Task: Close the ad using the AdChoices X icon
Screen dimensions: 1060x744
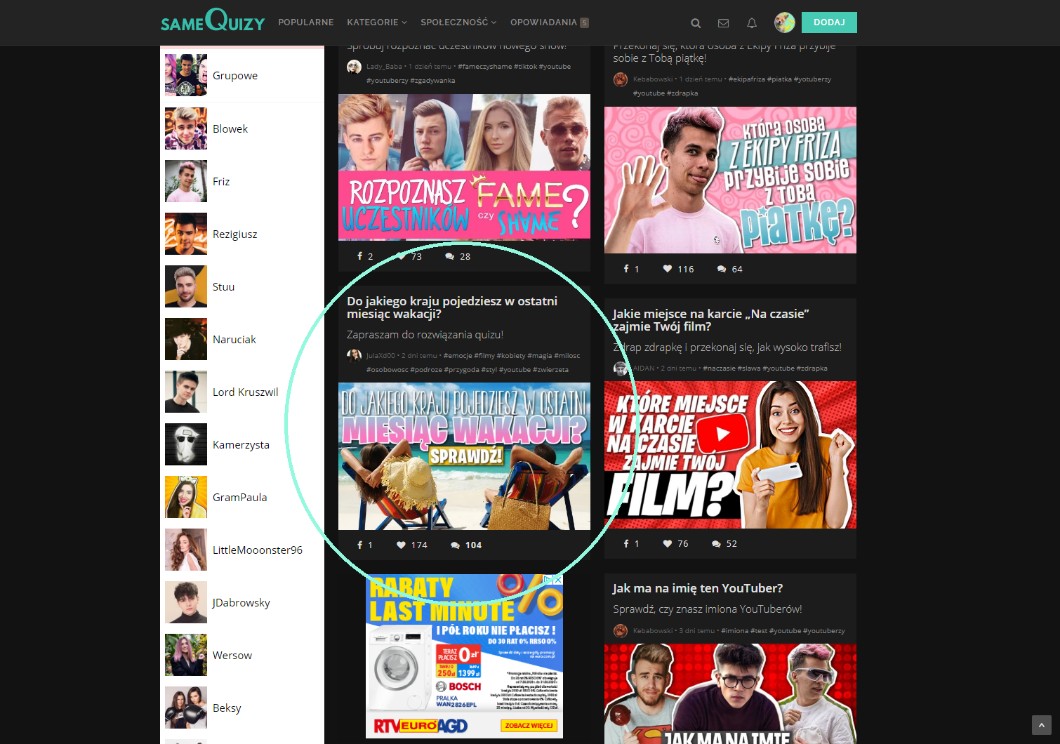Action: (x=557, y=580)
